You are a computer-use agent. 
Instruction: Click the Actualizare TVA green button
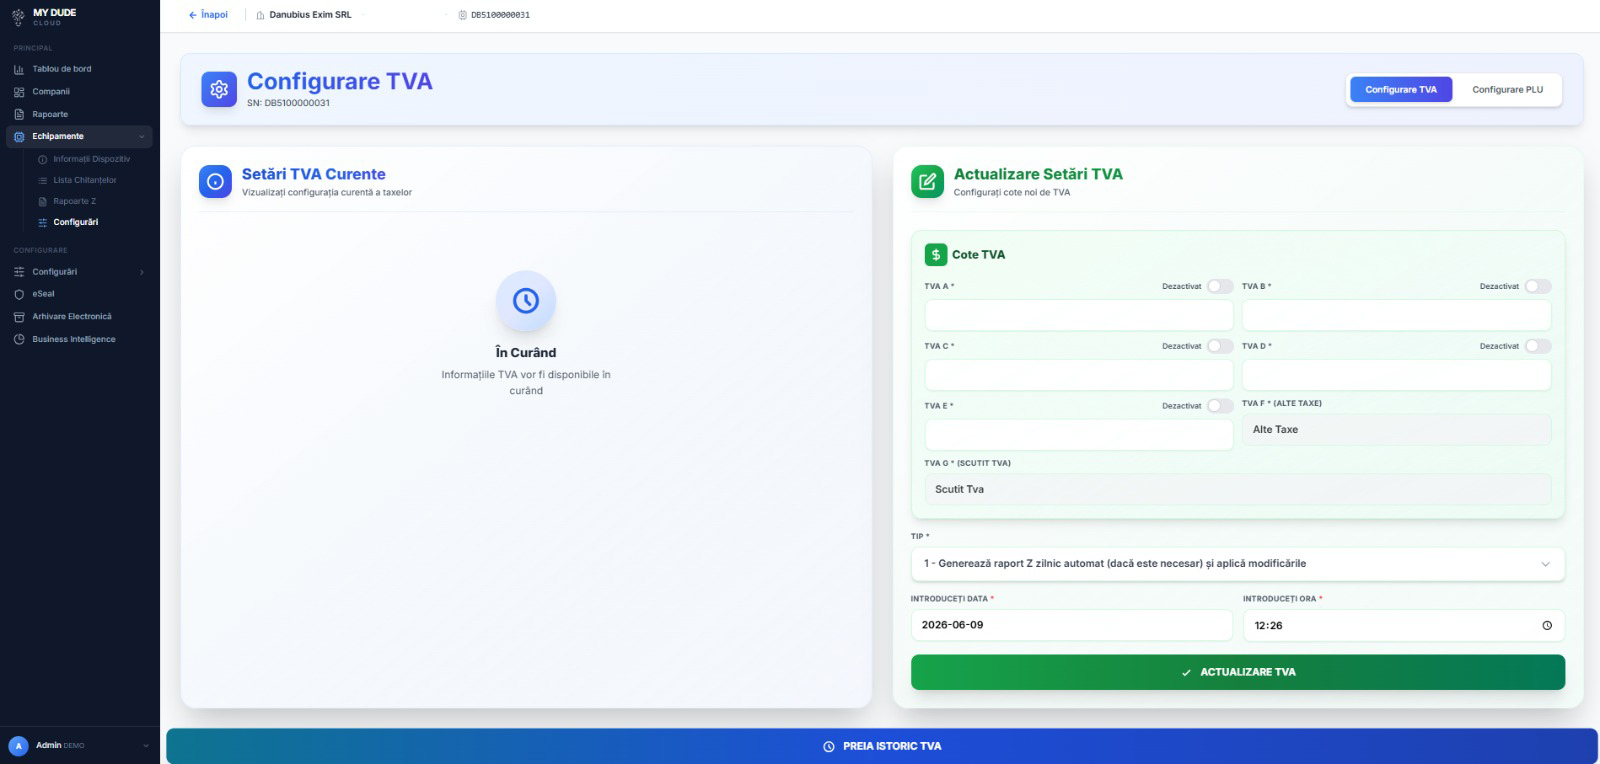[1238, 672]
